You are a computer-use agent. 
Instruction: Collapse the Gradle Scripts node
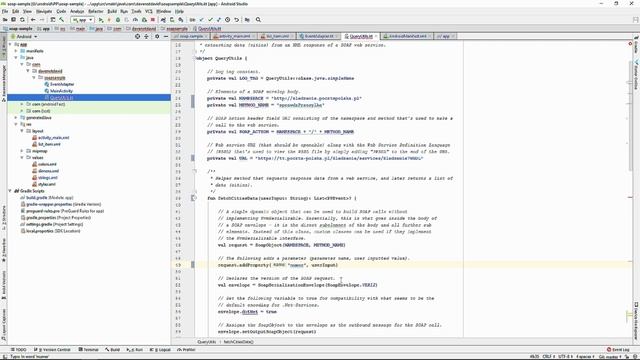[x=10, y=191]
